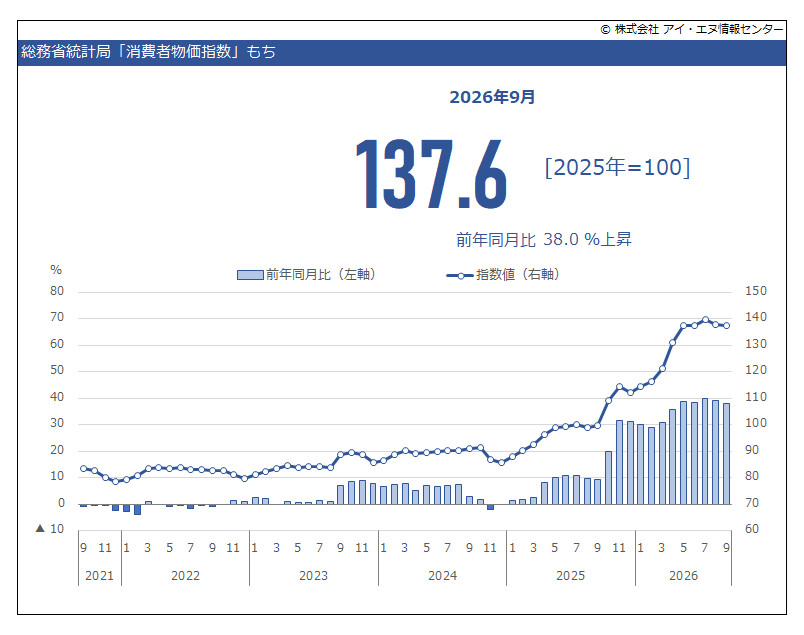Click the year label 2021
Image resolution: width=804 pixels, height=635 pixels.
(99, 576)
